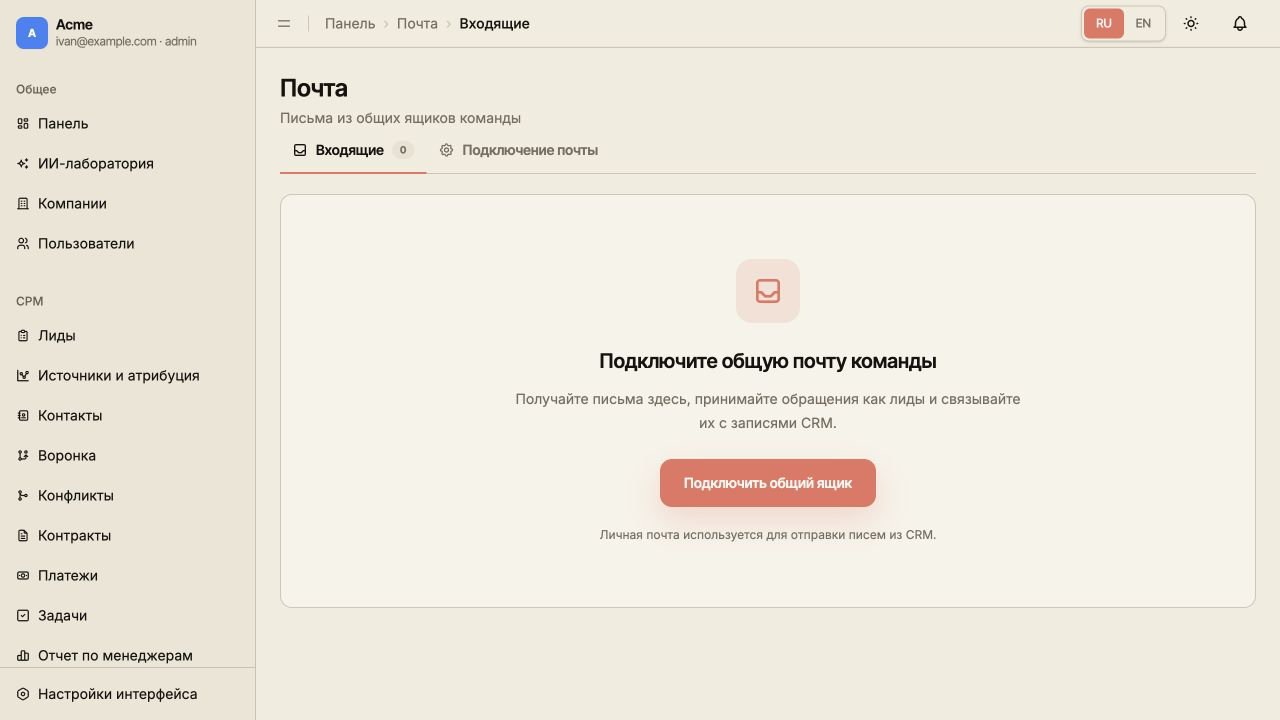1280x720 pixels.
Task: Open Лиды in the sidebar
Action: point(128,336)
